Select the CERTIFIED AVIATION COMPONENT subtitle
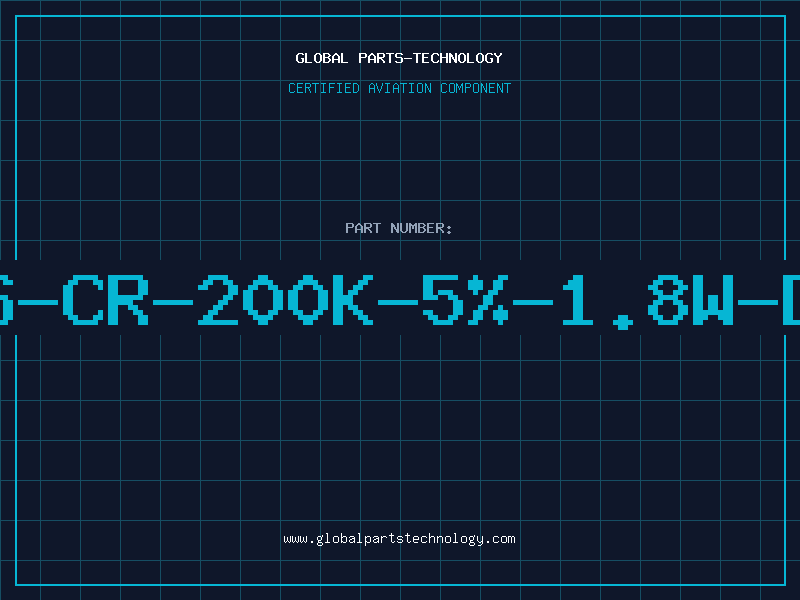 (399, 88)
